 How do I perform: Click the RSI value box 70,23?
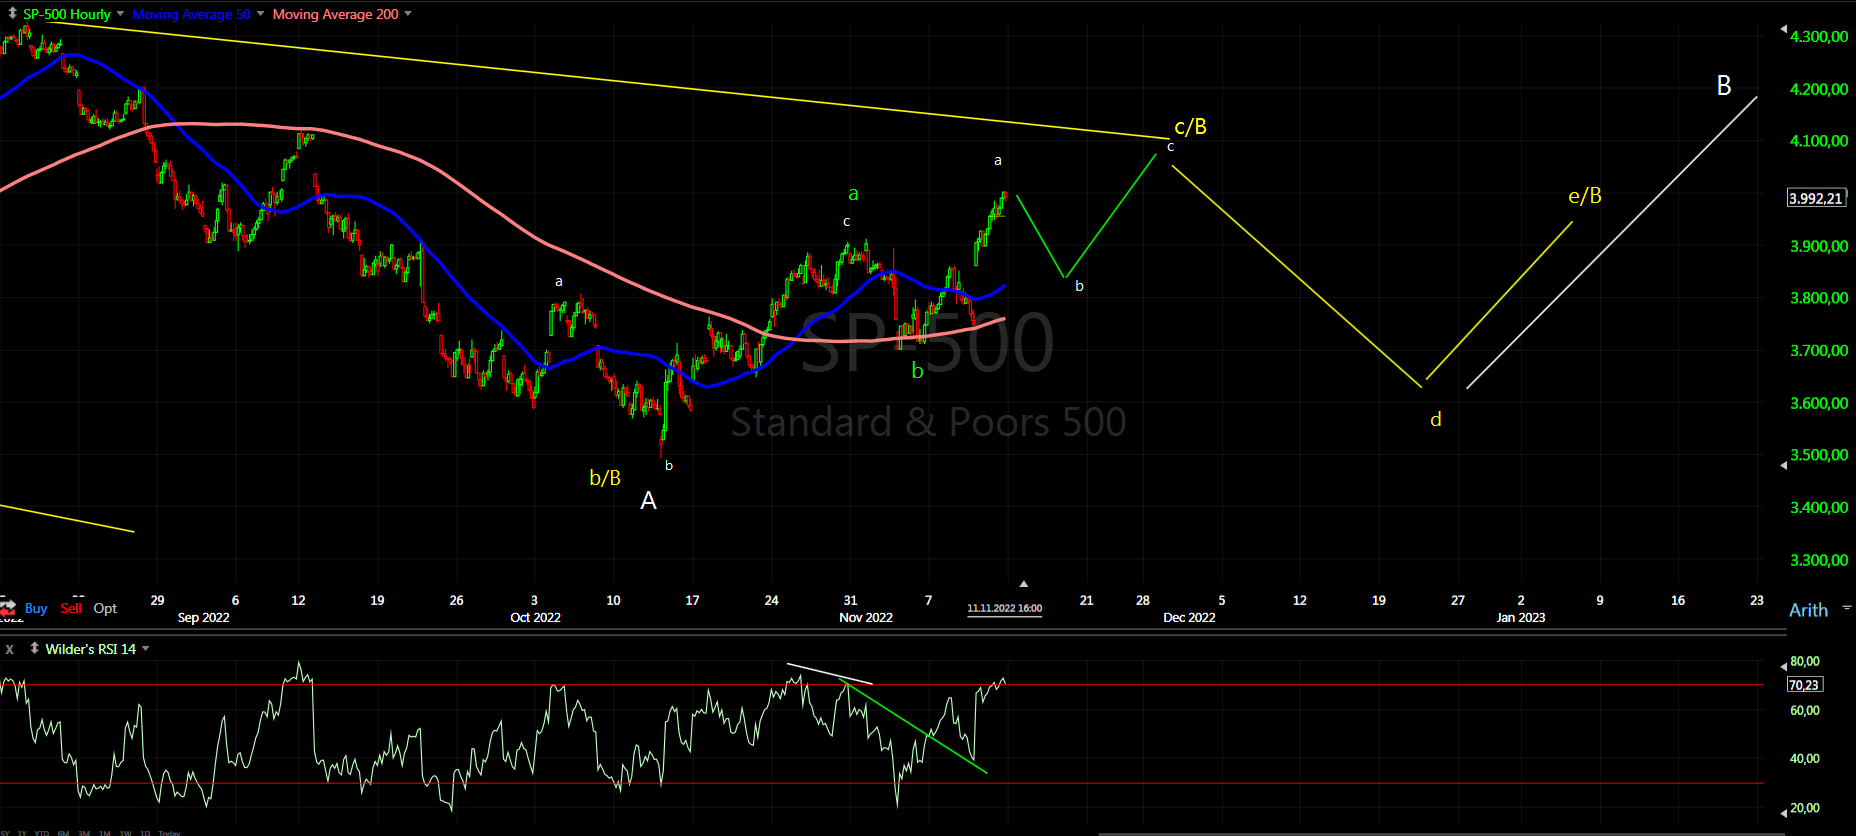click(x=1804, y=685)
